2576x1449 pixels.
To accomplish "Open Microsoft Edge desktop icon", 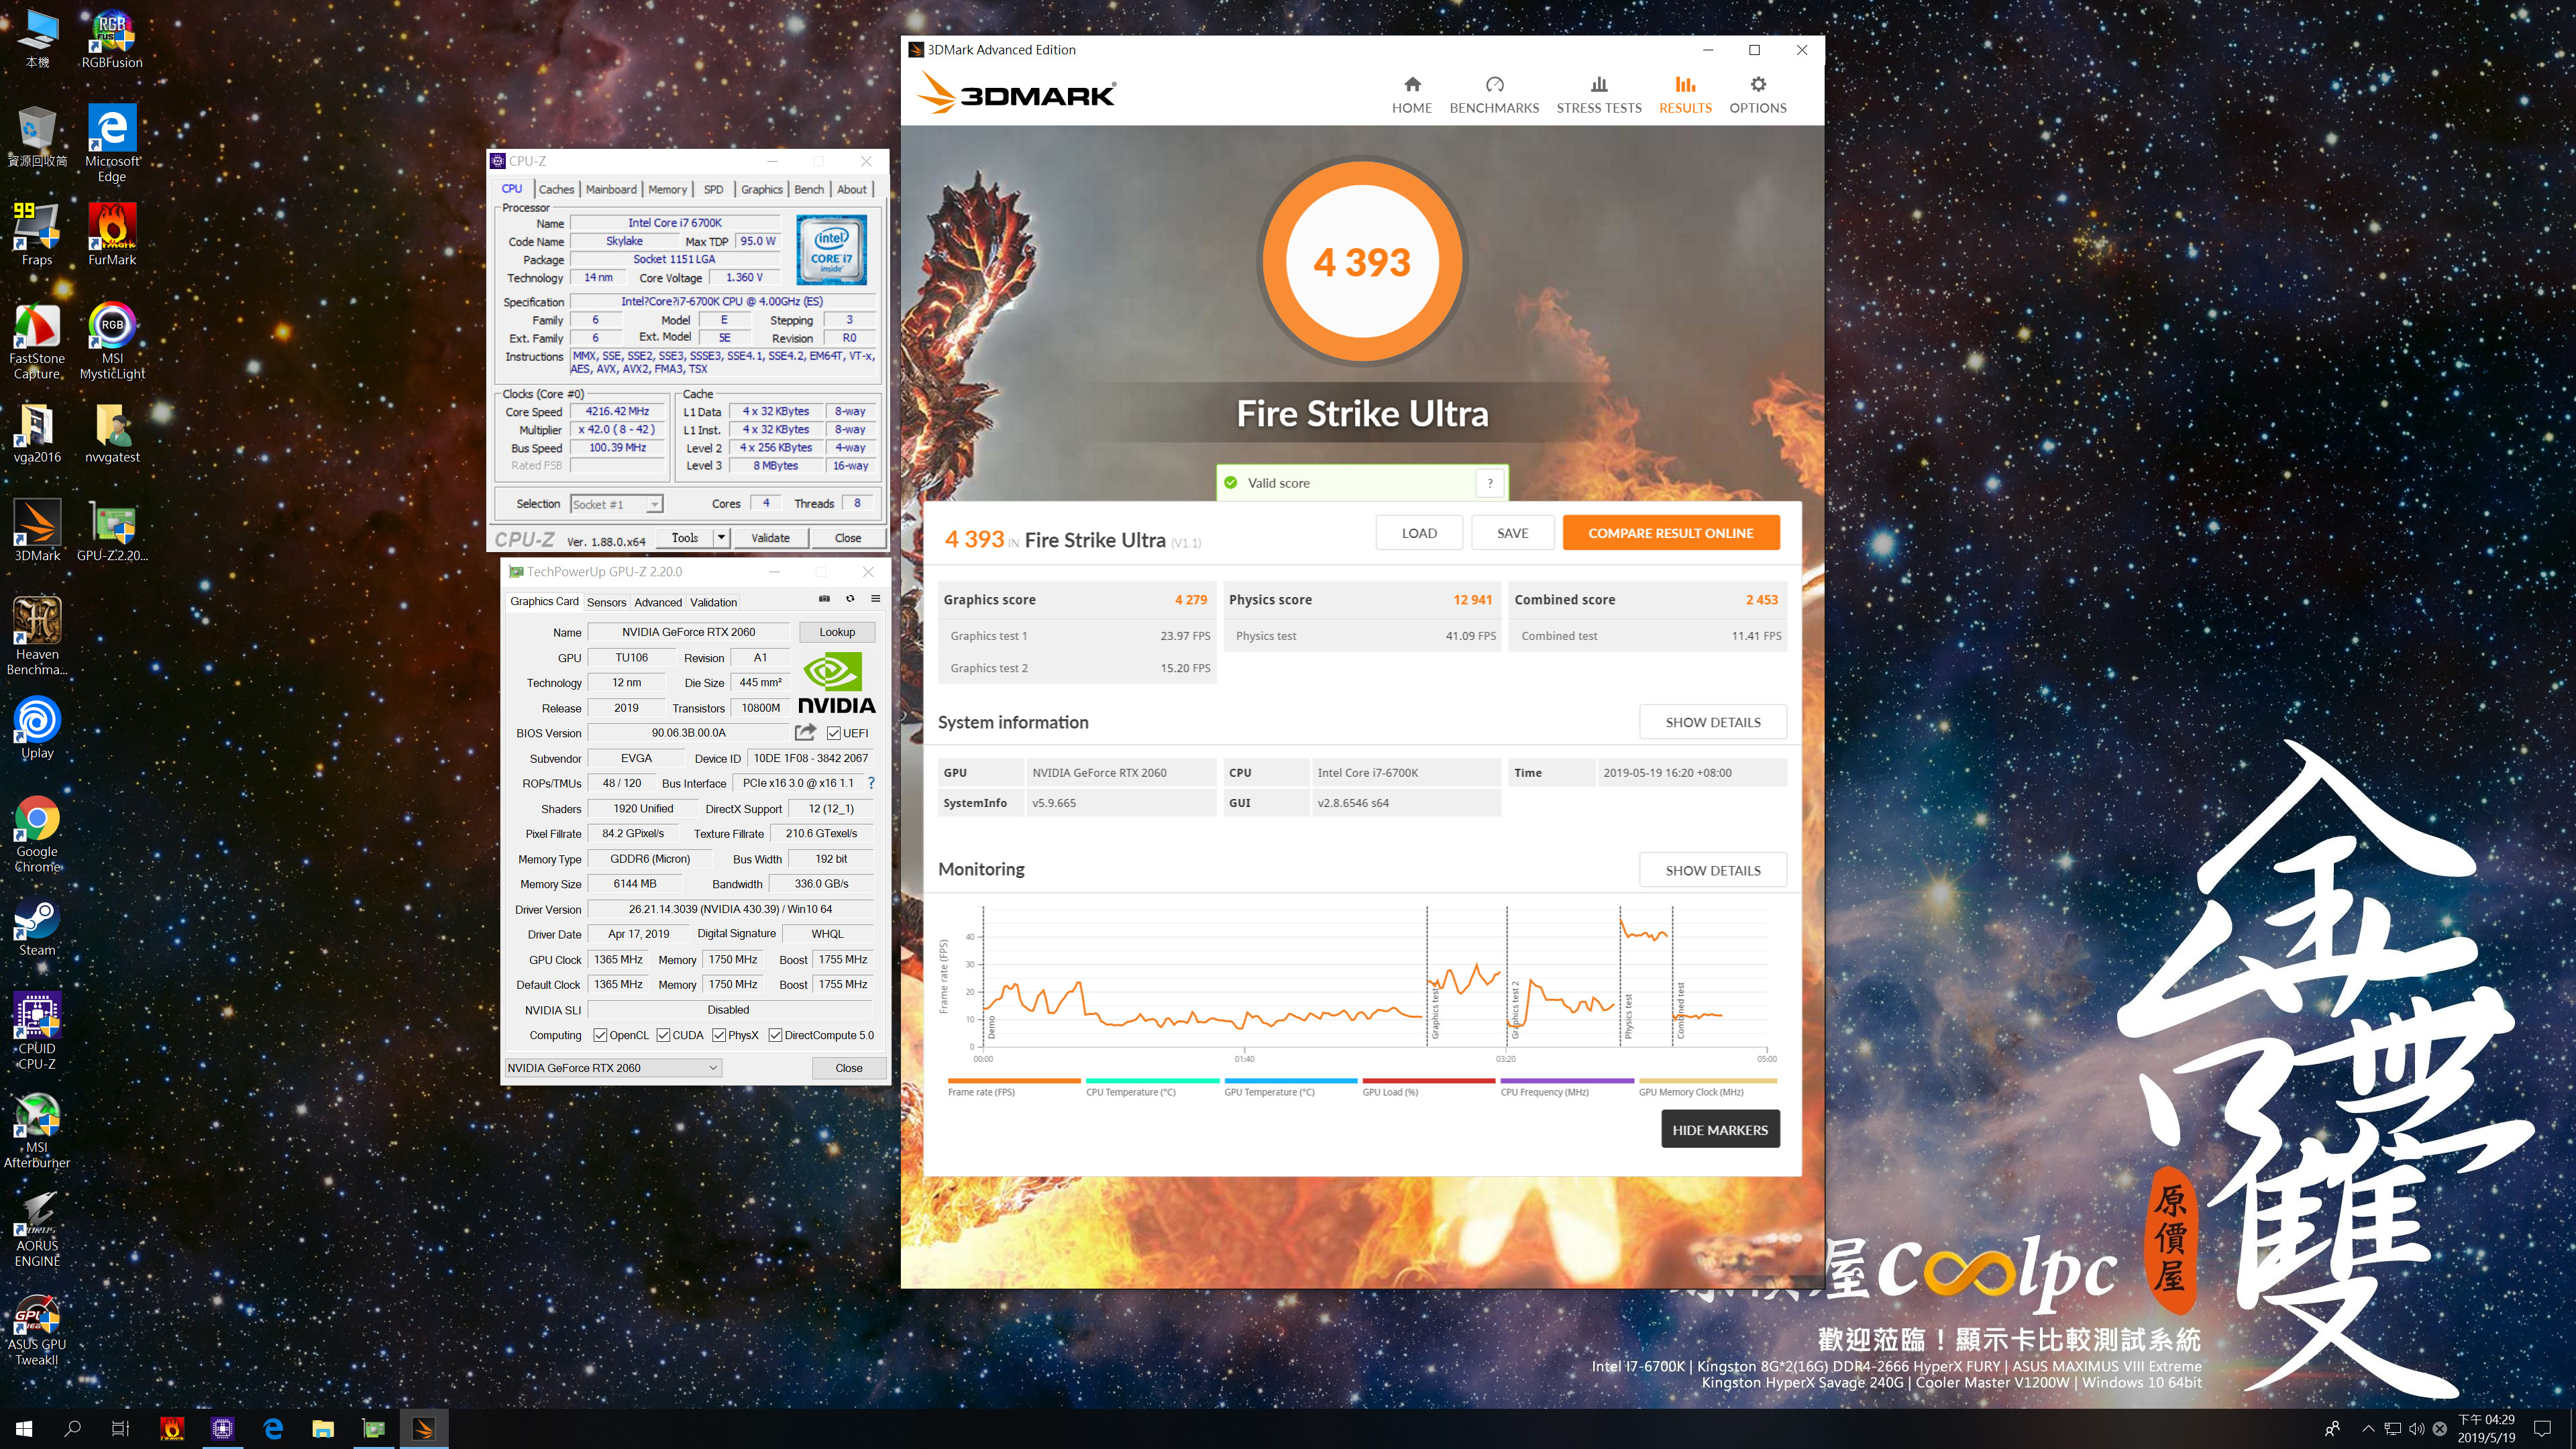I will click(112, 143).
